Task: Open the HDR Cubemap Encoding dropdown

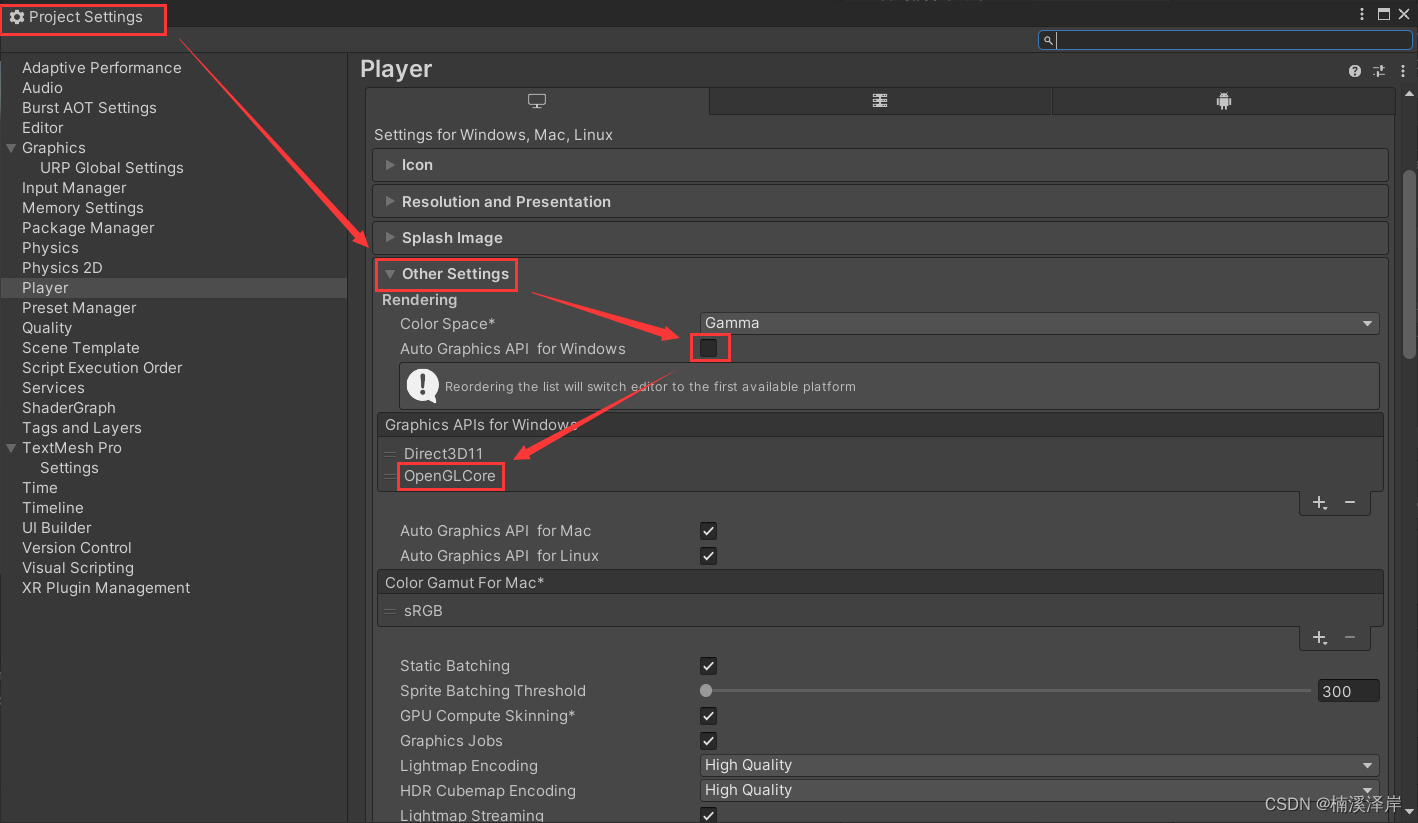Action: click(1040, 790)
